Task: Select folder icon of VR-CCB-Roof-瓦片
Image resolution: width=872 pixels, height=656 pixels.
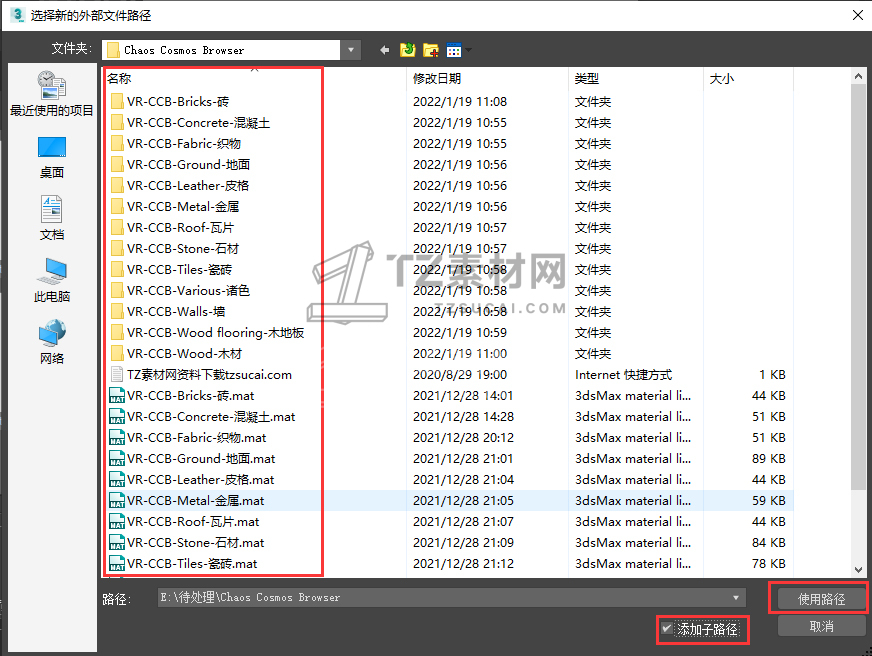Action: coord(117,227)
